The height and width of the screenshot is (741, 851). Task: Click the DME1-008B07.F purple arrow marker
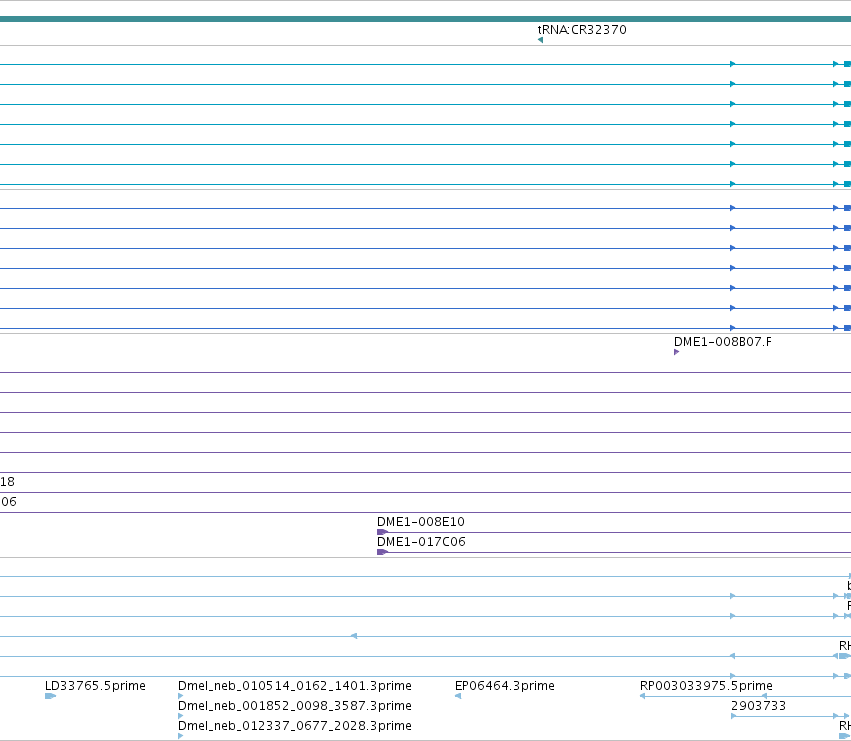676,352
